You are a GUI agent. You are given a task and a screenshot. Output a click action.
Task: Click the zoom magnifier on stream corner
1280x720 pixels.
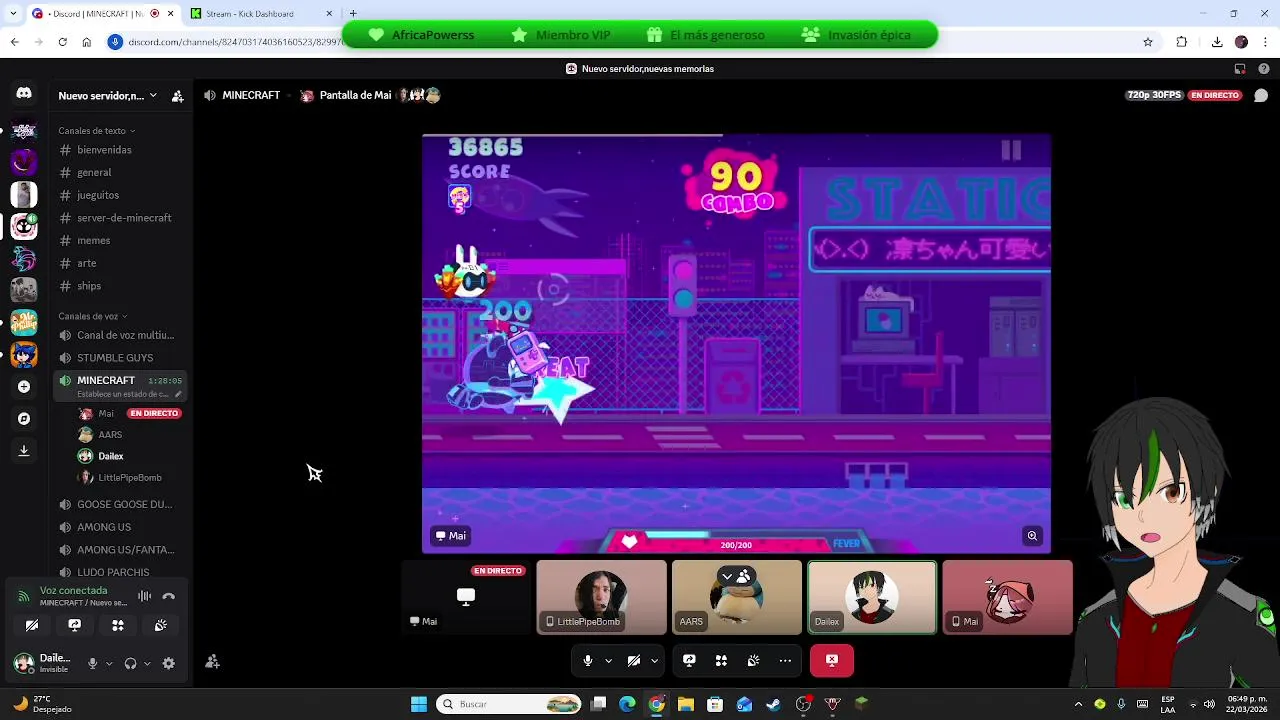tap(1032, 536)
